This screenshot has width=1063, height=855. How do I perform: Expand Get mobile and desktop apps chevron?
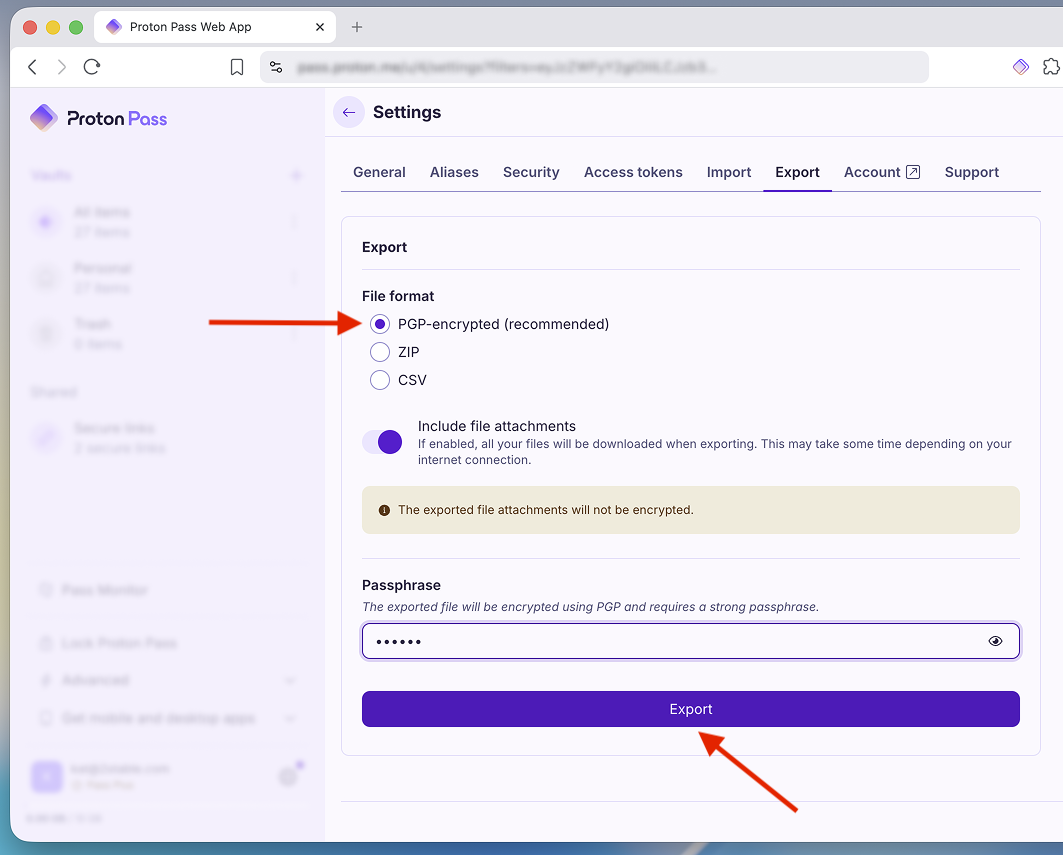[x=289, y=718]
